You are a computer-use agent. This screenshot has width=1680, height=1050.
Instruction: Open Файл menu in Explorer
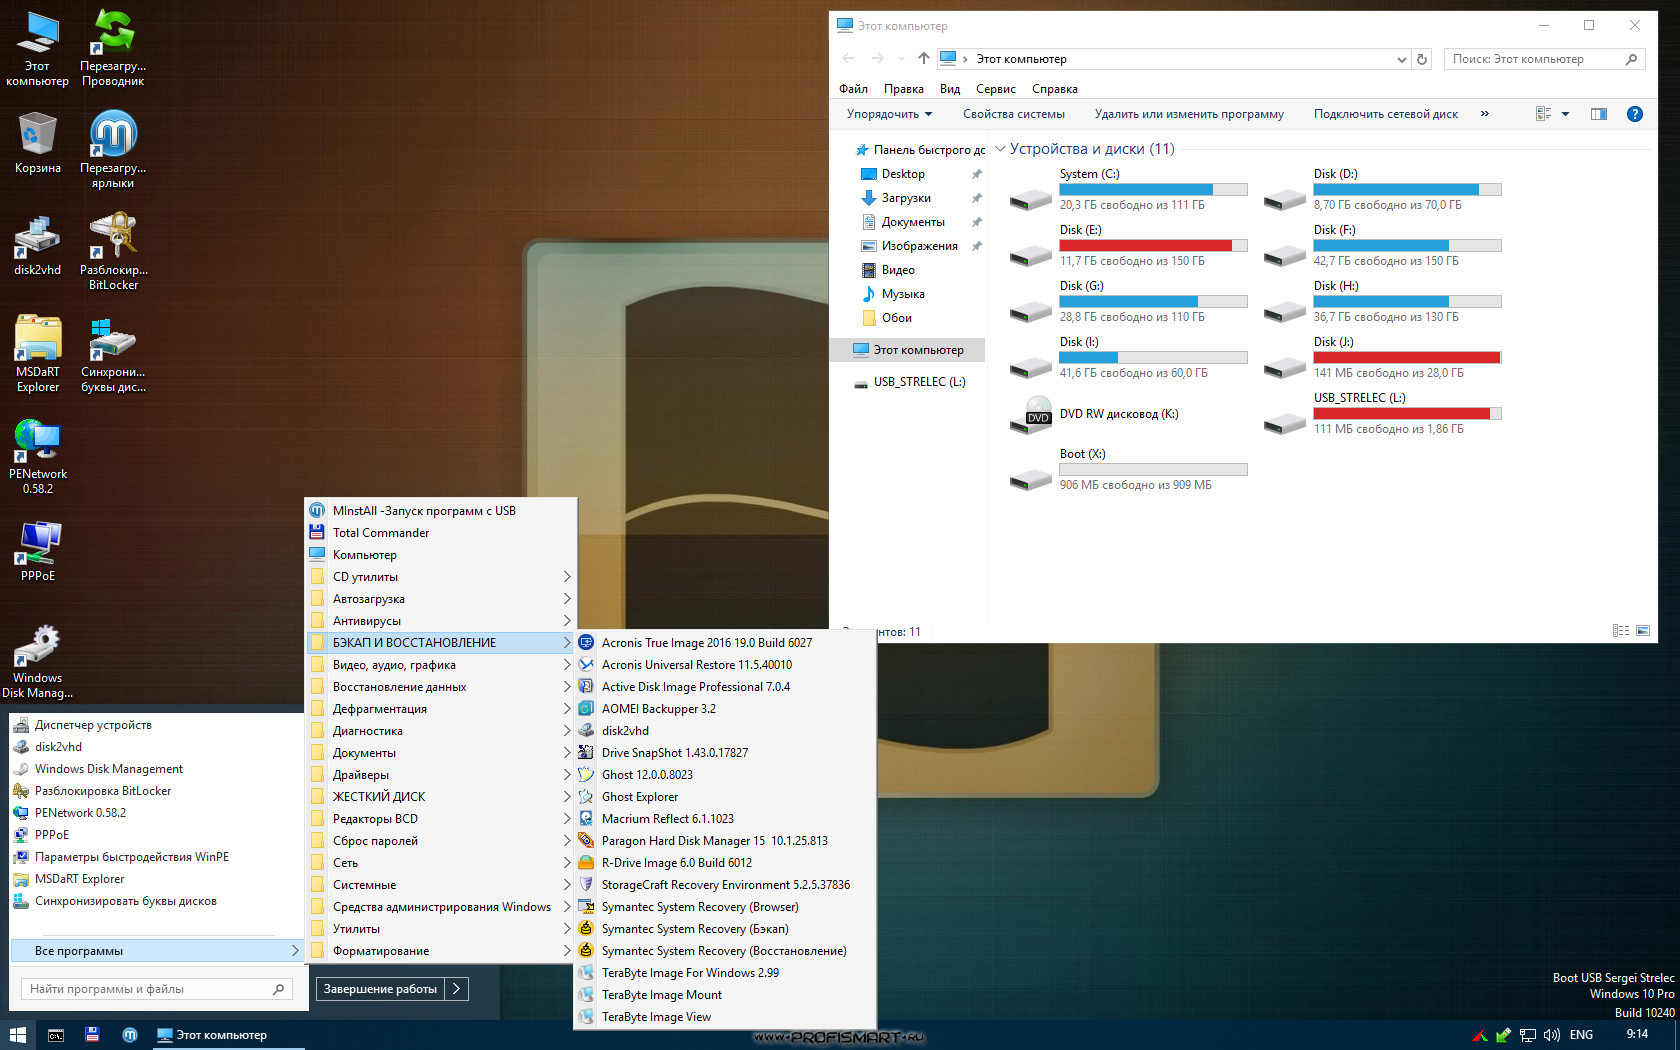pyautogui.click(x=854, y=89)
